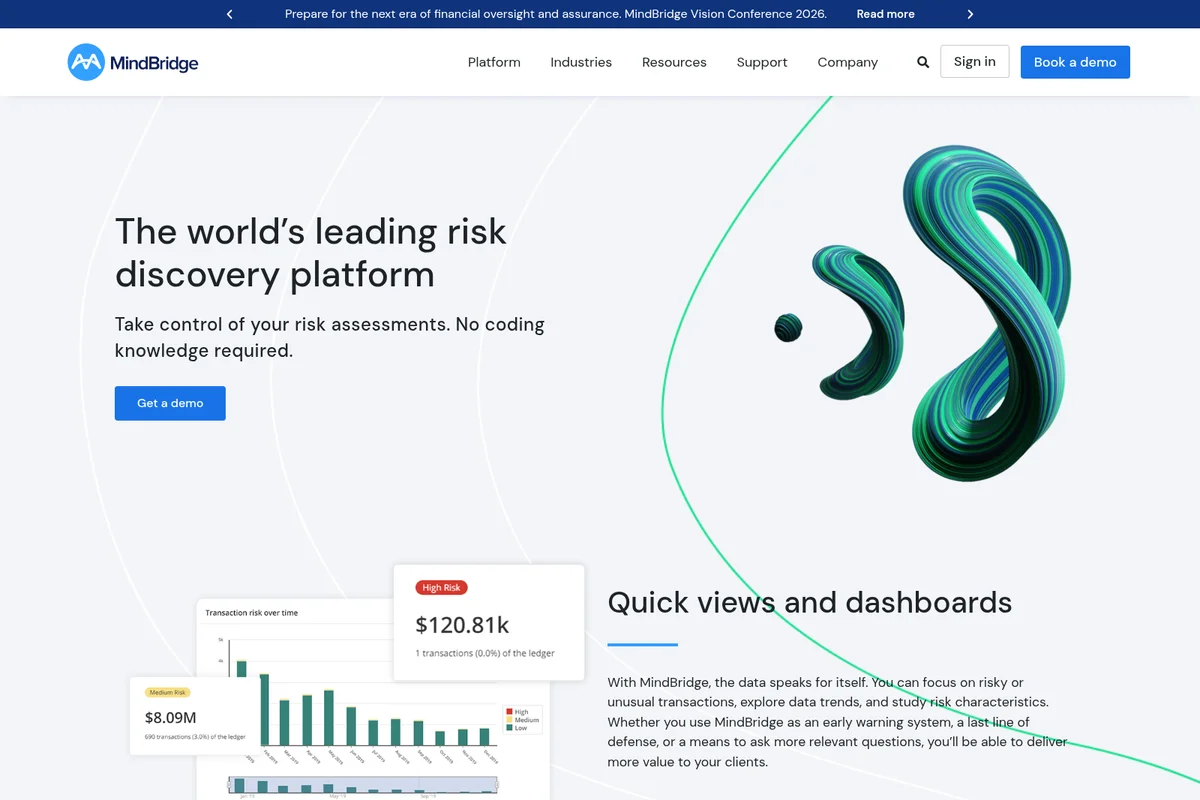This screenshot has height=800, width=1200.
Task: Click the green 3D ribbon artwork
Action: [x=925, y=312]
